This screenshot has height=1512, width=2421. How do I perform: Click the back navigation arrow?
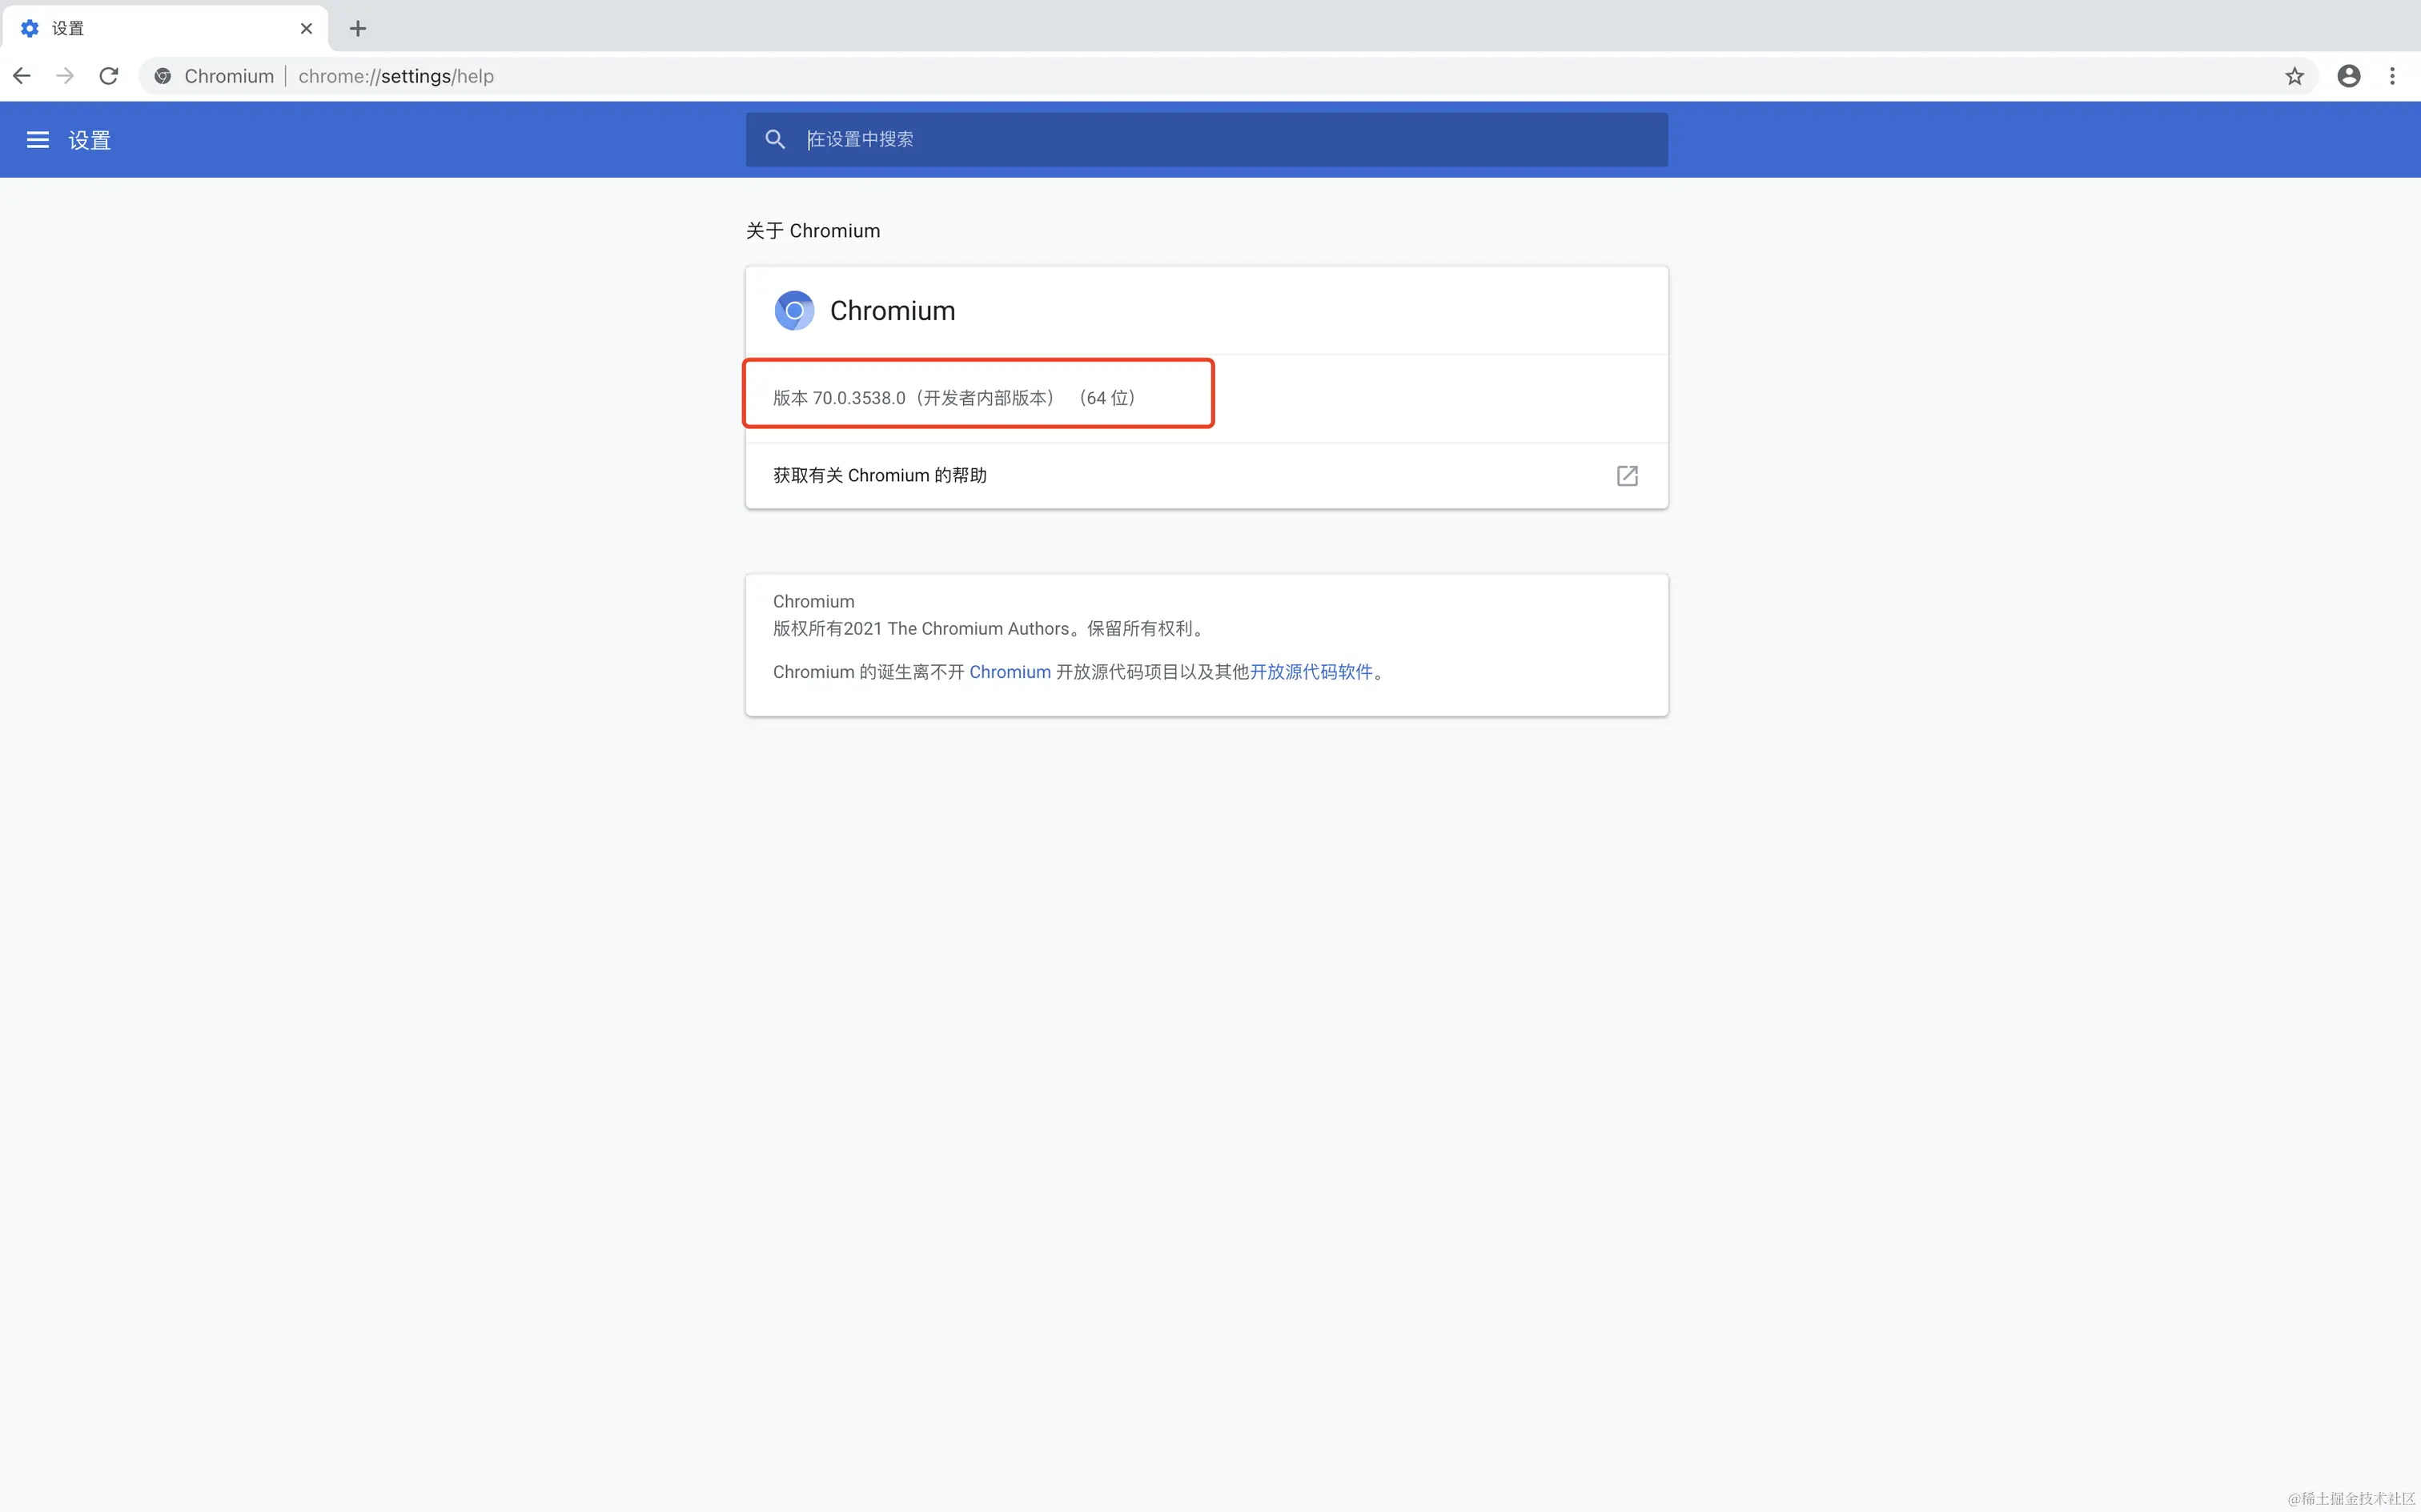22,76
